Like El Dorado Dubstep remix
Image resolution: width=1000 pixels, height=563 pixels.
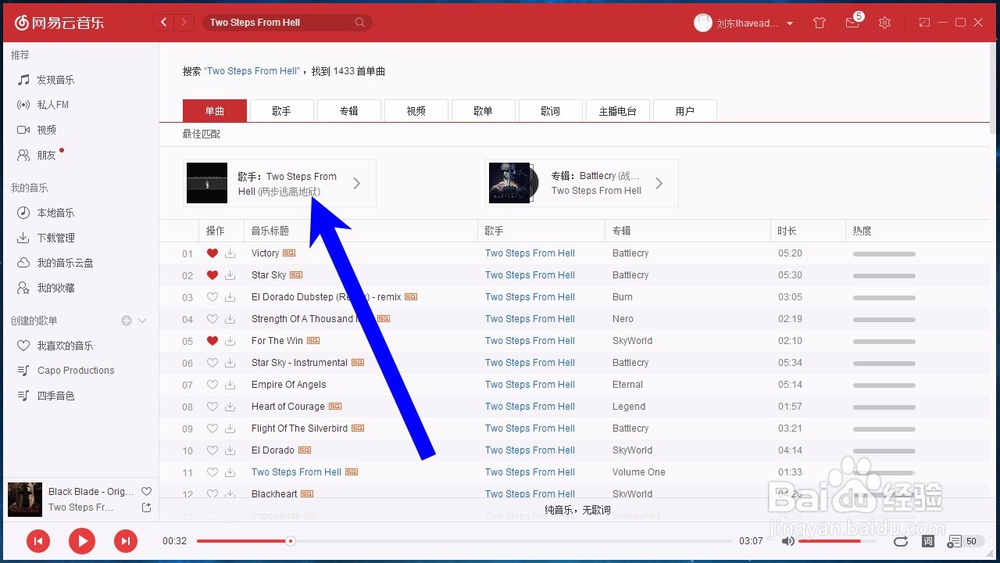pyautogui.click(x=212, y=297)
